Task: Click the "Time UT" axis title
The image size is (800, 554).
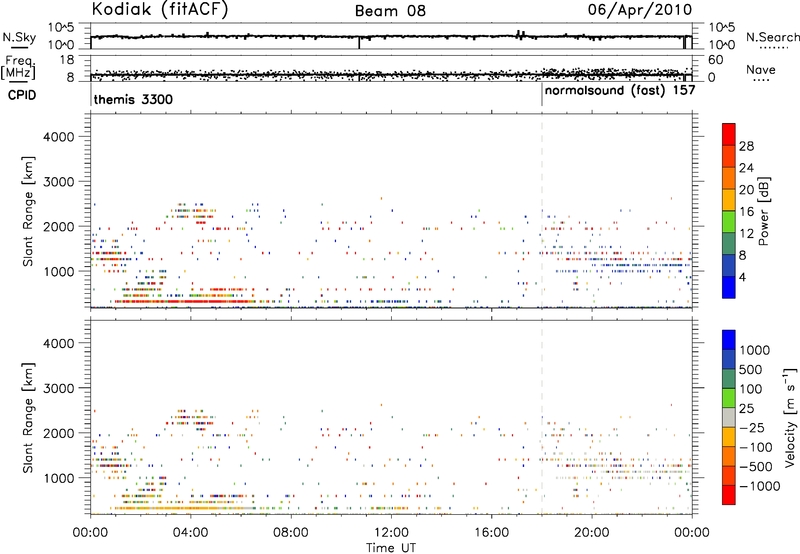Action: (x=391, y=548)
